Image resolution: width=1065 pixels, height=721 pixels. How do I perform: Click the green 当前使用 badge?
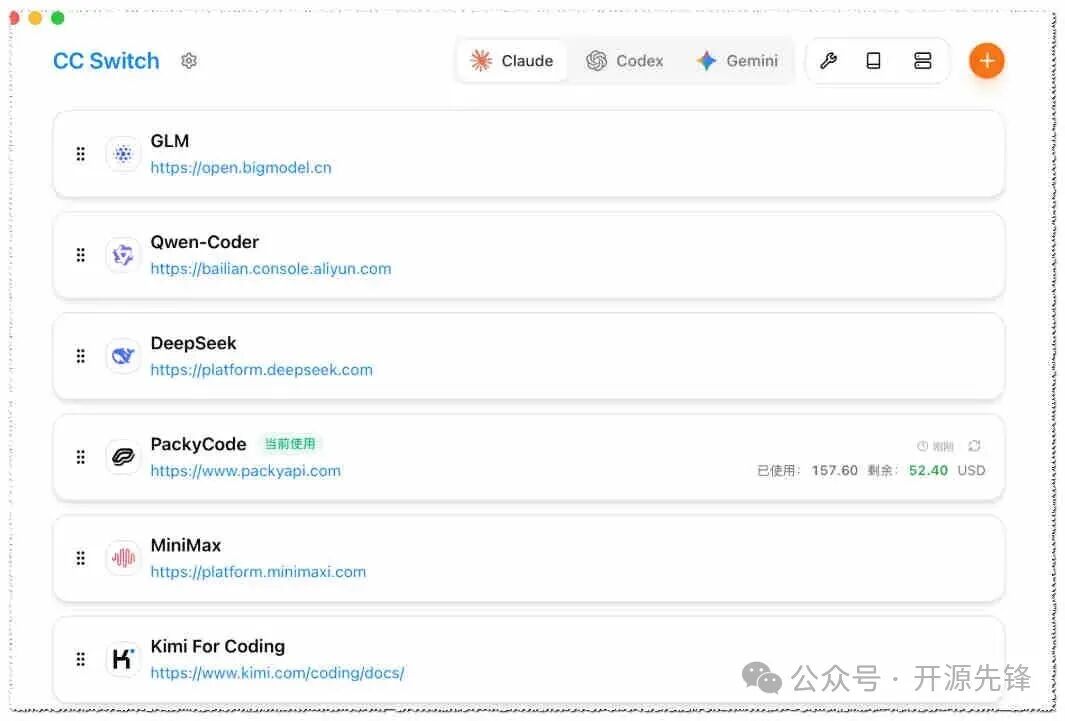pyautogui.click(x=290, y=444)
